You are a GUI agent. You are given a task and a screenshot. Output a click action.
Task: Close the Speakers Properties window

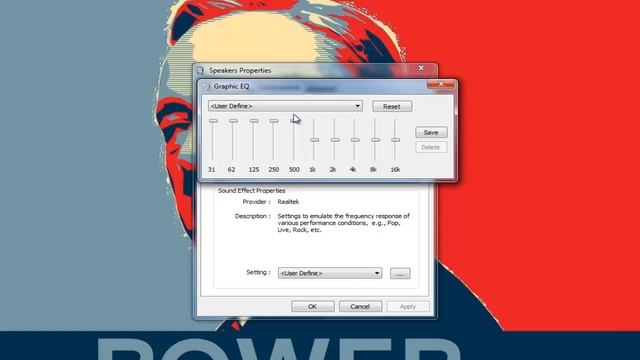click(x=421, y=68)
